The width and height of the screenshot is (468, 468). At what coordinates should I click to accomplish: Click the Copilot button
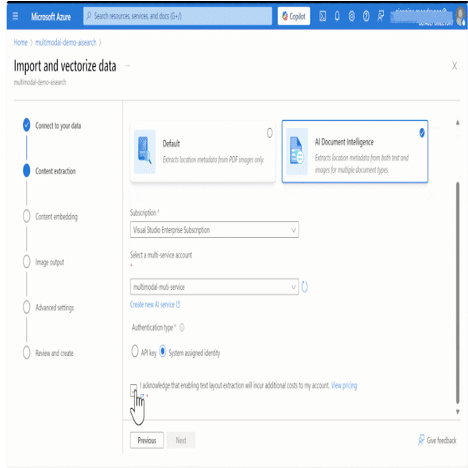click(x=294, y=16)
